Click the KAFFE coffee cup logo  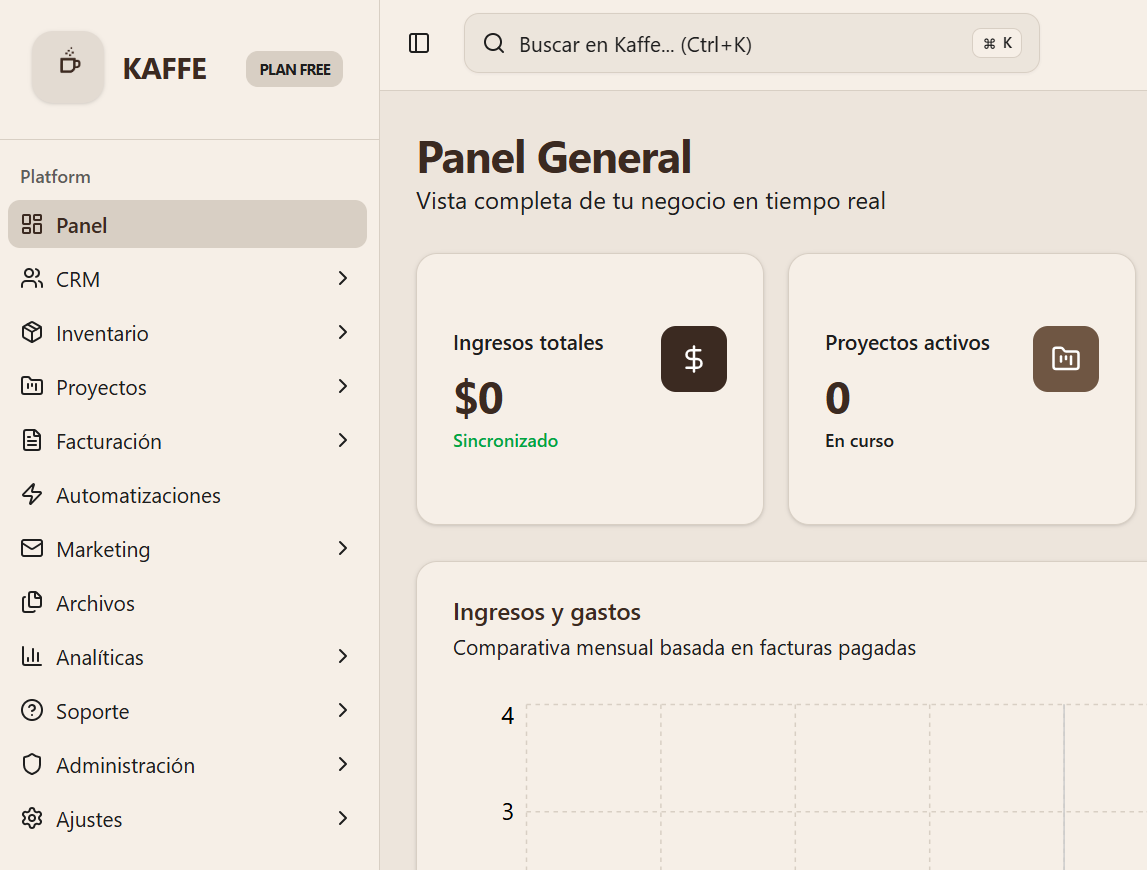67,67
